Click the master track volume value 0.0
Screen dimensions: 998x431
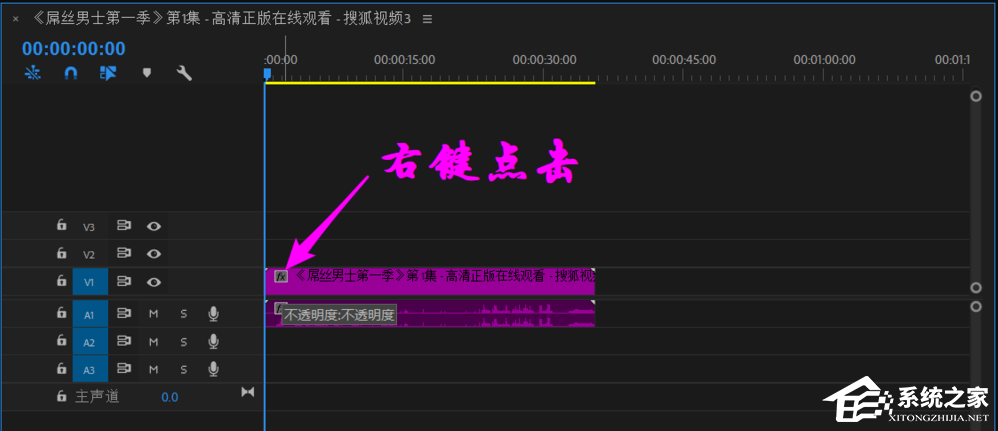click(x=170, y=397)
